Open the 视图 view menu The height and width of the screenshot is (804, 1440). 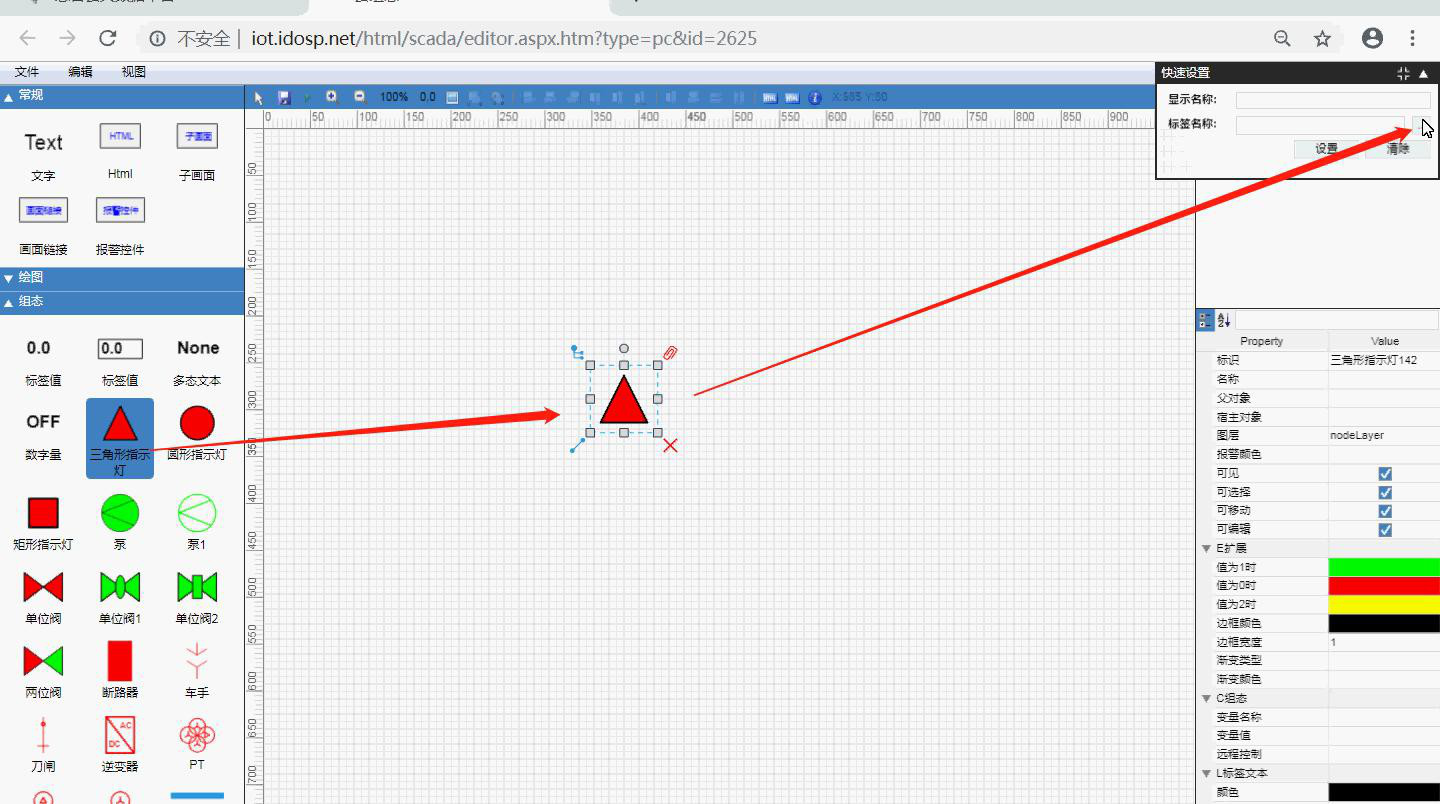point(133,72)
